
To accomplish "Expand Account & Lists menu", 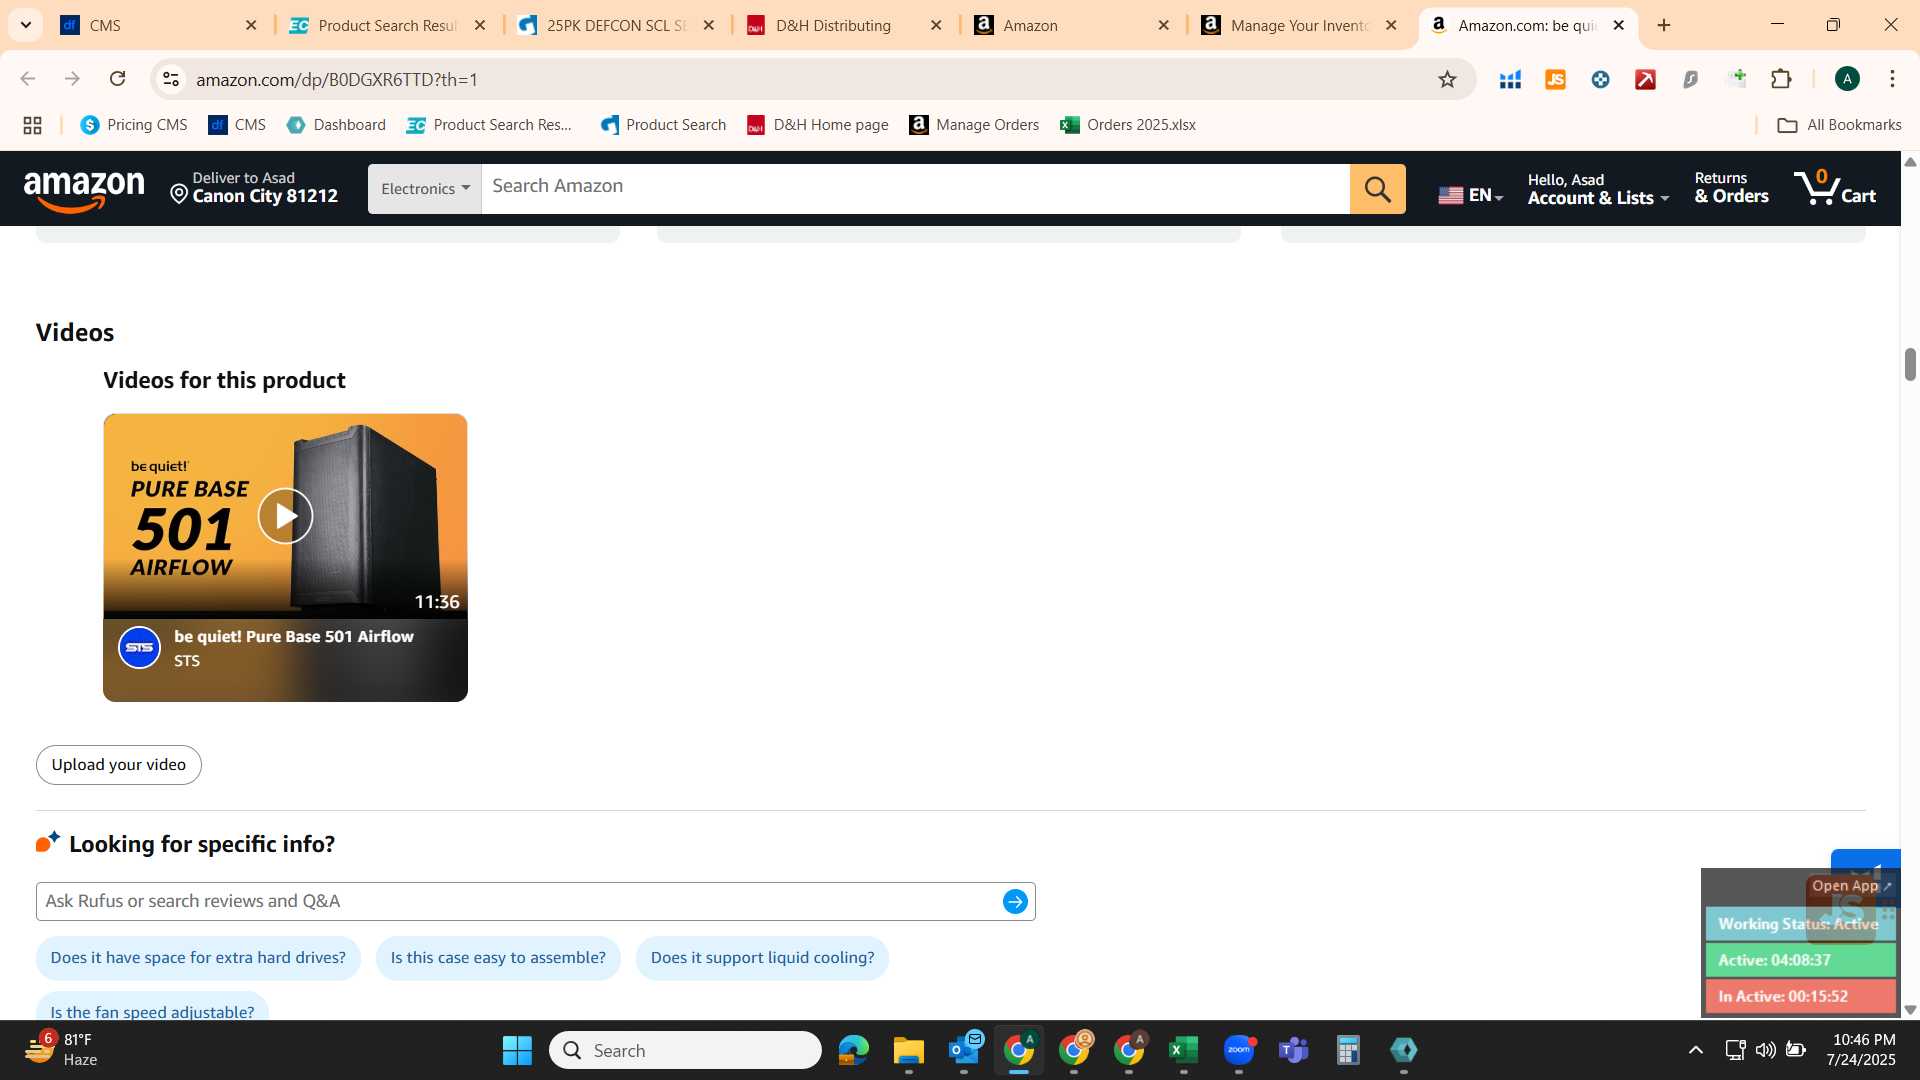I will (1598, 189).
